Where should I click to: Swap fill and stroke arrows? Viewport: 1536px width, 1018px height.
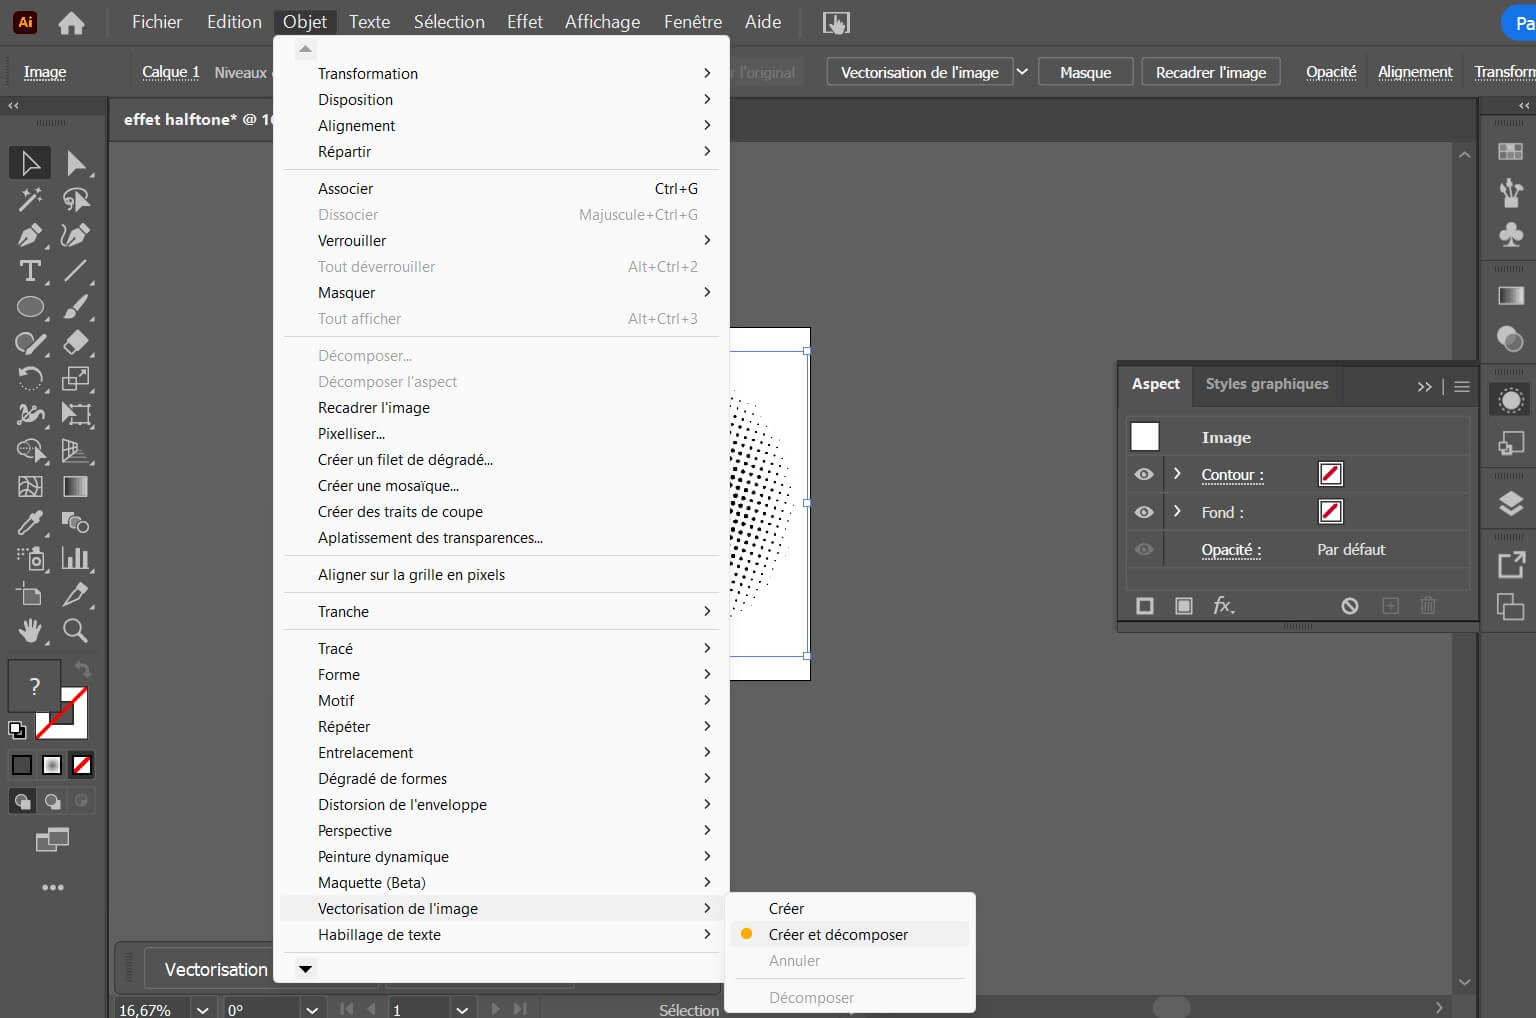pyautogui.click(x=83, y=669)
